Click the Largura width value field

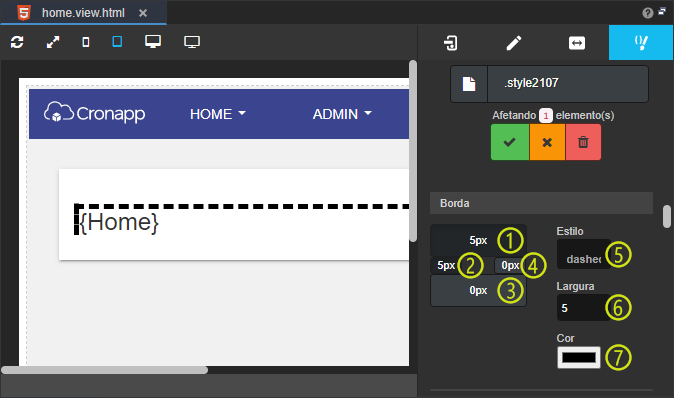583,308
